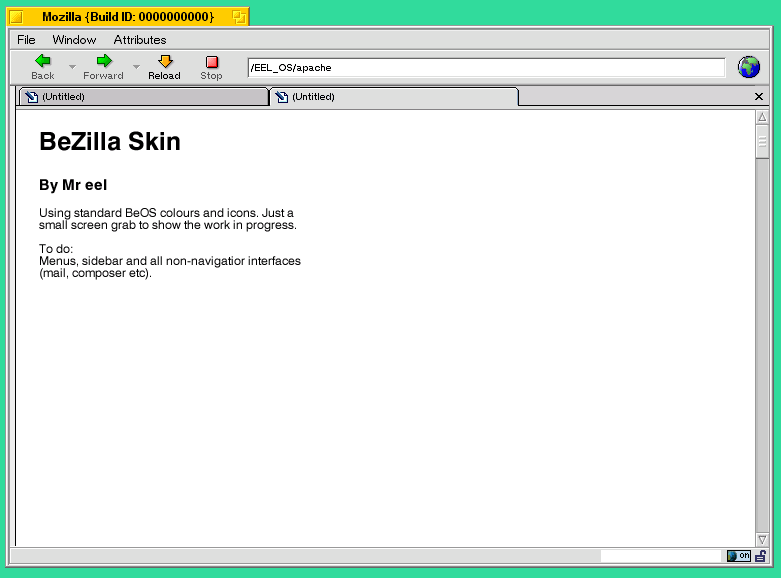This screenshot has width=781, height=578.
Task: Click the vertical scrollbar down arrow
Action: pos(762,540)
